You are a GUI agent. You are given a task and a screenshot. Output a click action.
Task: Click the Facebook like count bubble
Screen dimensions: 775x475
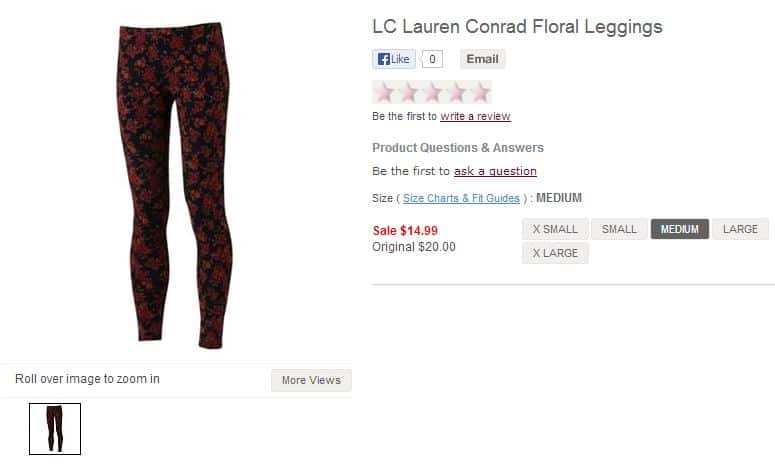[x=432, y=59]
